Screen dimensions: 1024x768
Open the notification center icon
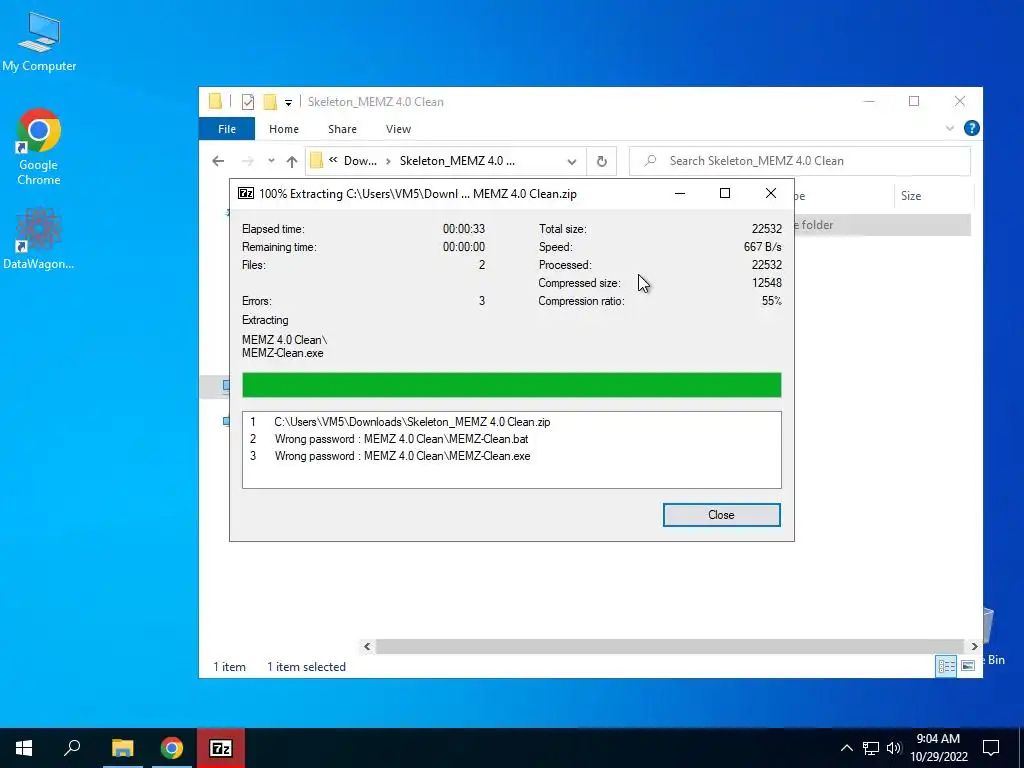coord(991,748)
